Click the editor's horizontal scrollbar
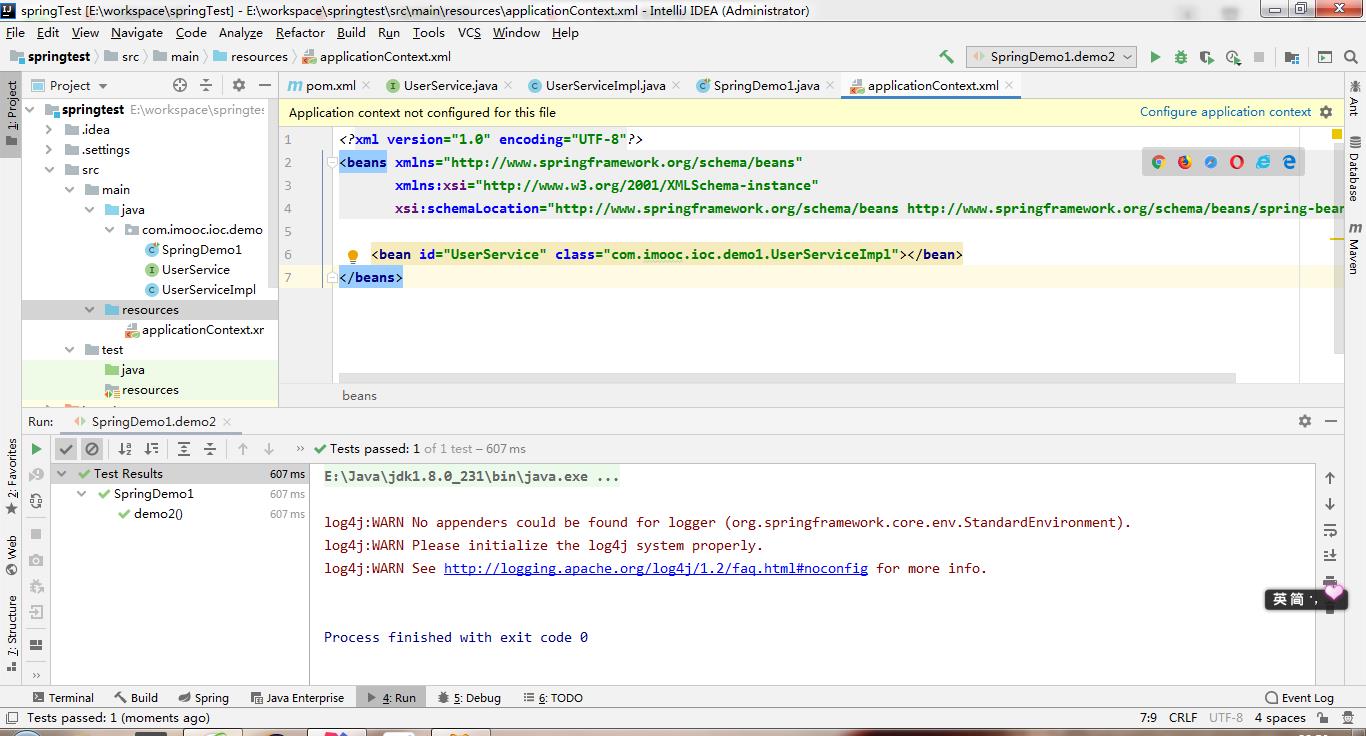The height and width of the screenshot is (736, 1366). coord(786,379)
